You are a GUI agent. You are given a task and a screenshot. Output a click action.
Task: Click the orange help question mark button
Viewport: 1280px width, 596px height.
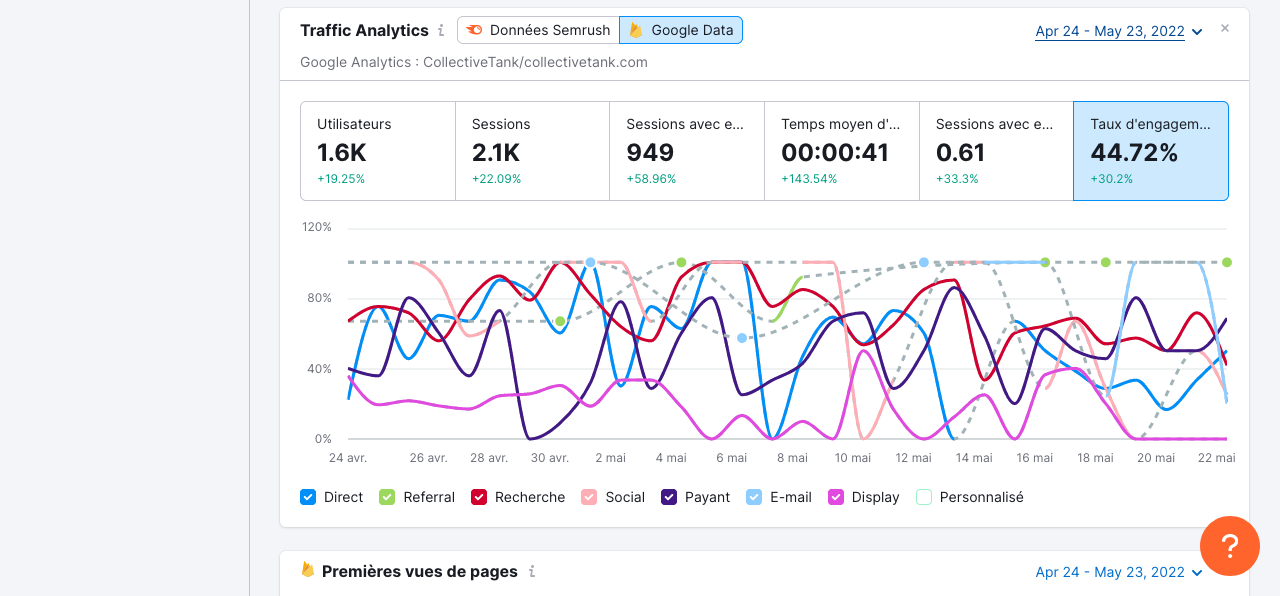pos(1230,546)
